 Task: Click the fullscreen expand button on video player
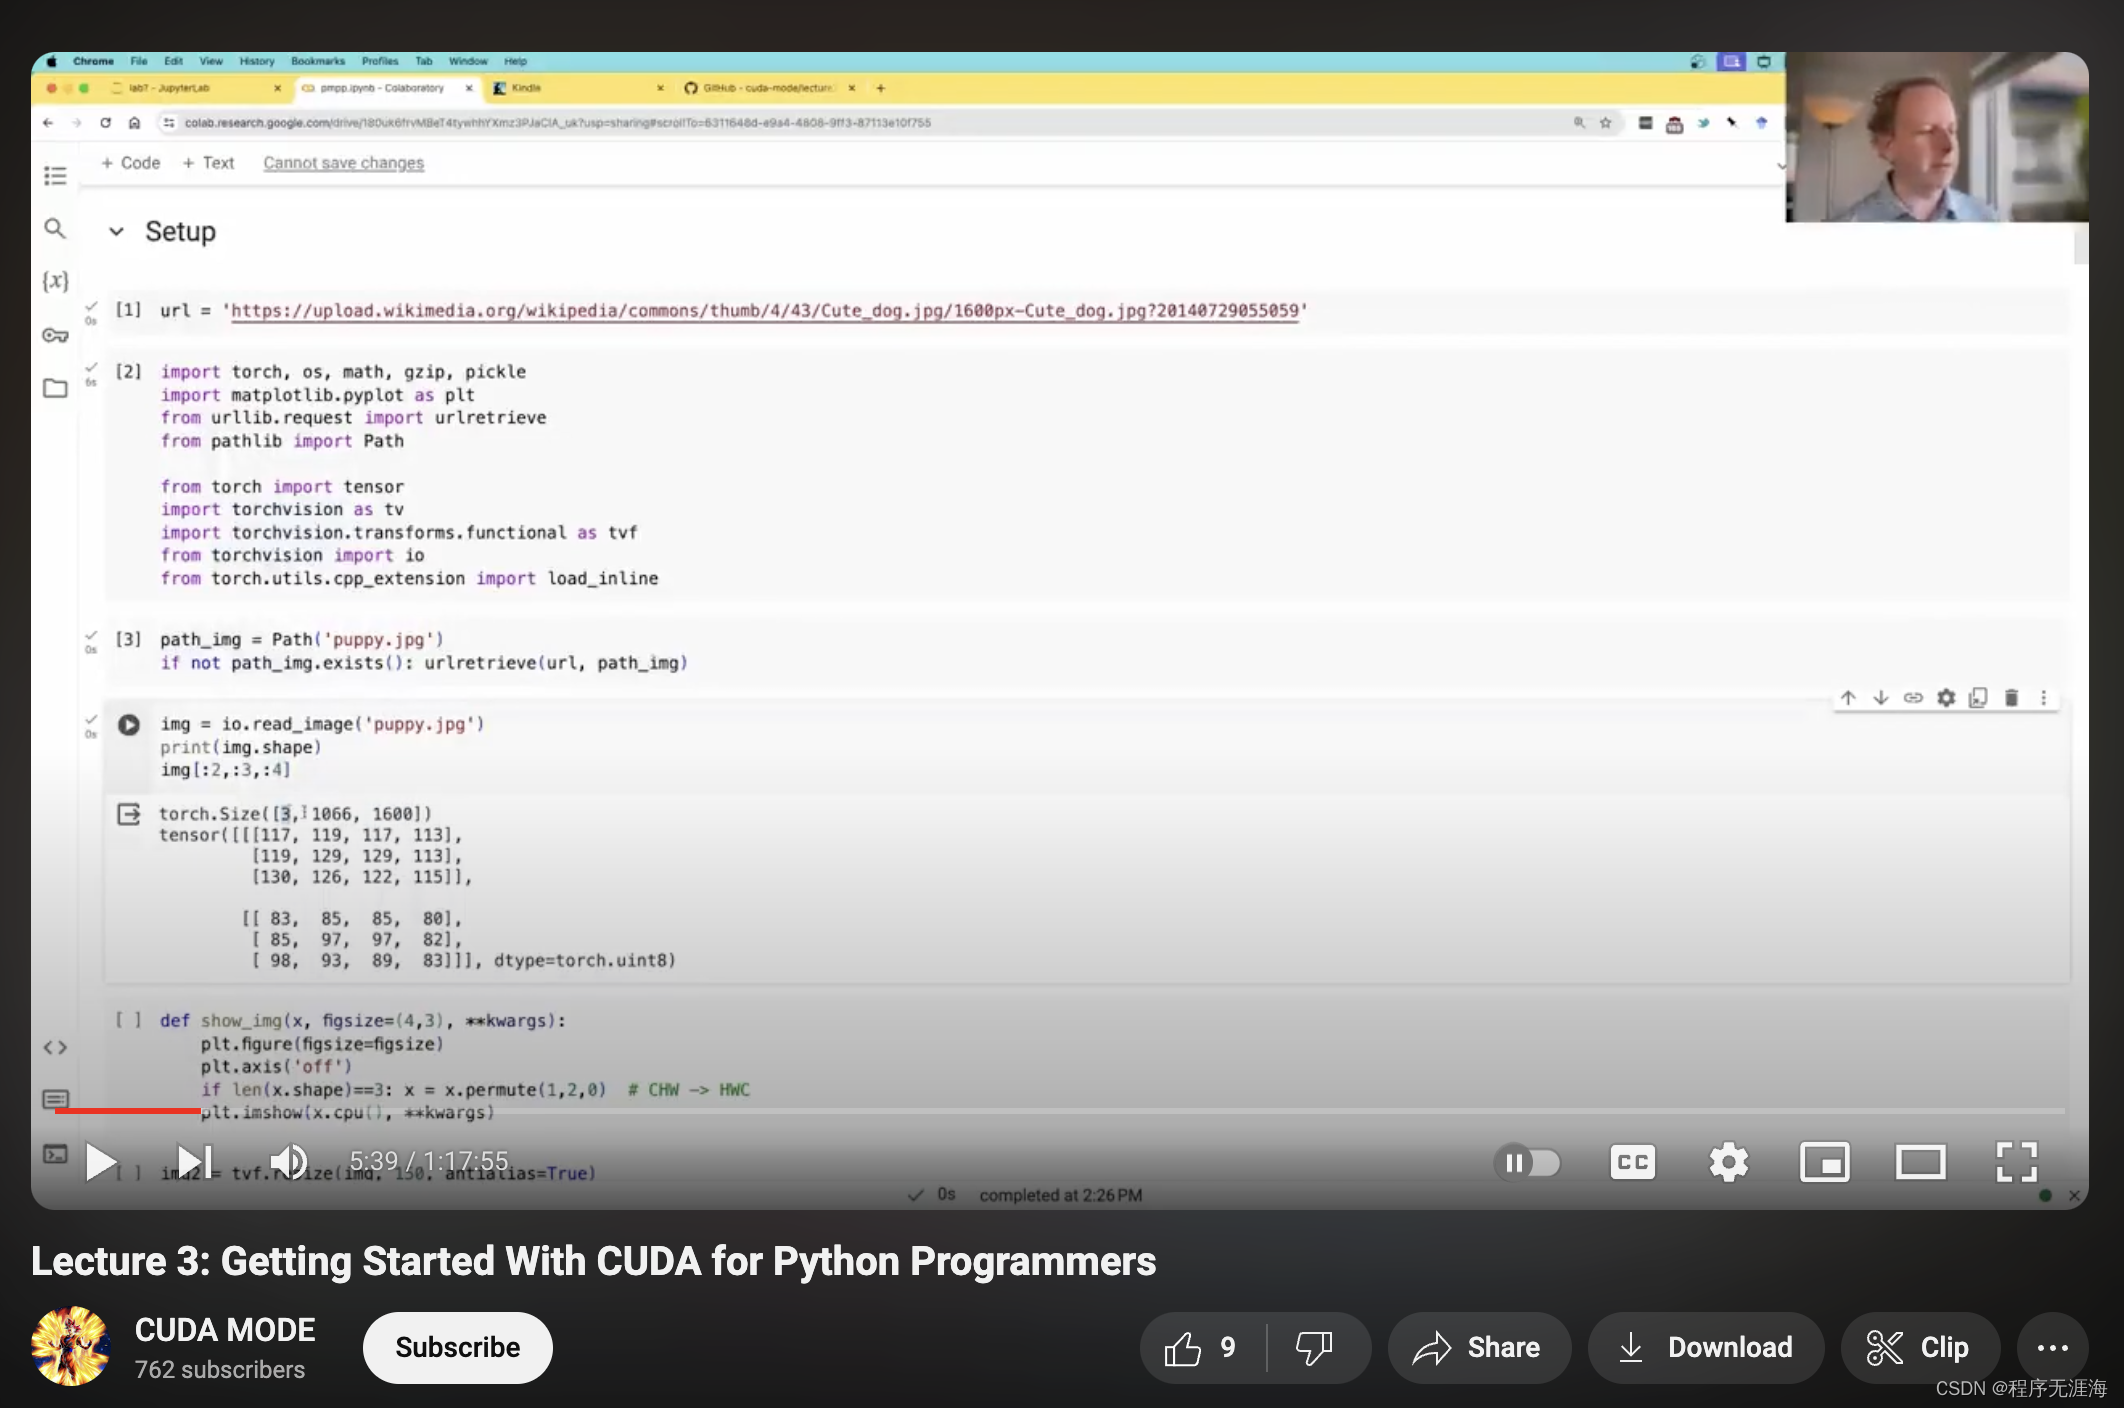point(2017,1161)
